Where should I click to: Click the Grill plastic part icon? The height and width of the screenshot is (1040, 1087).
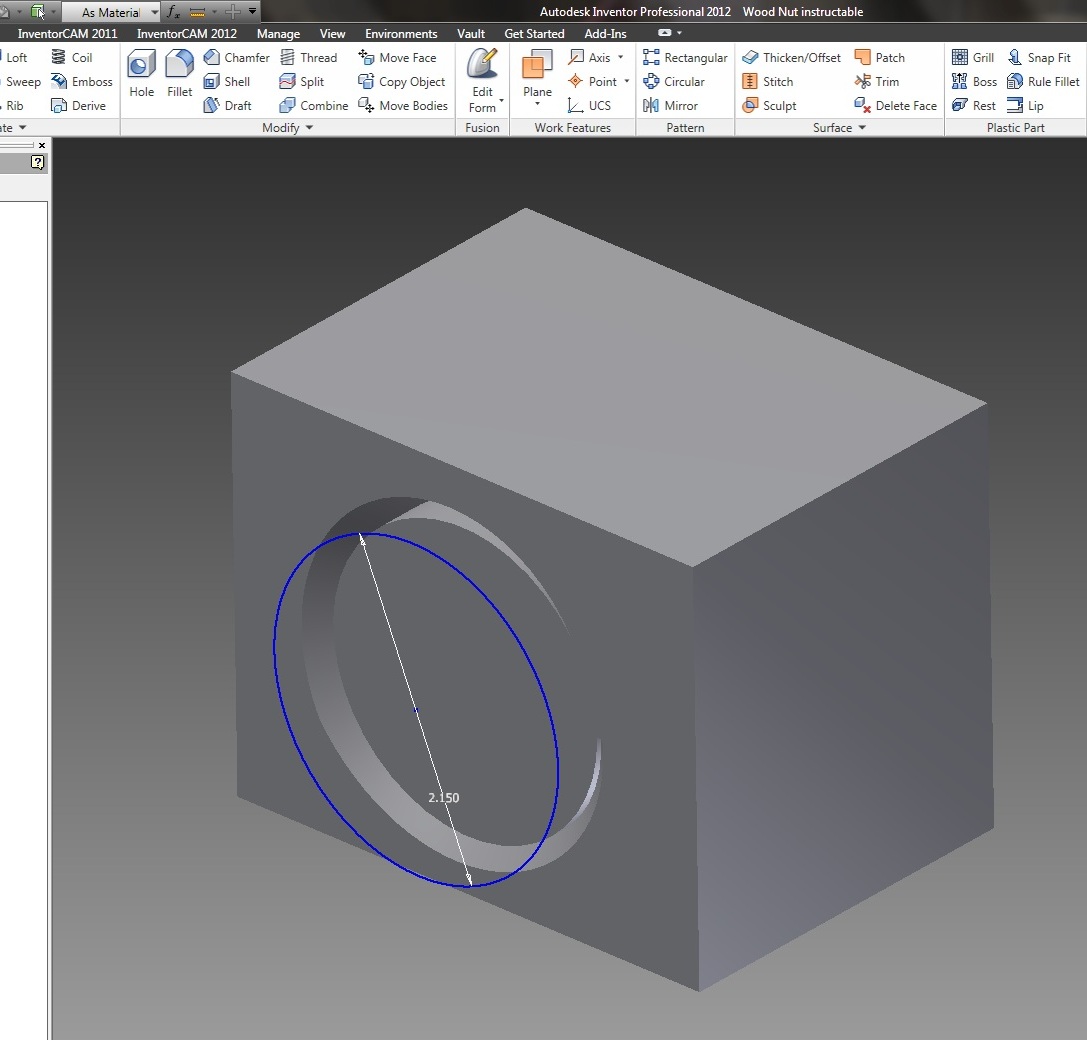pos(959,58)
